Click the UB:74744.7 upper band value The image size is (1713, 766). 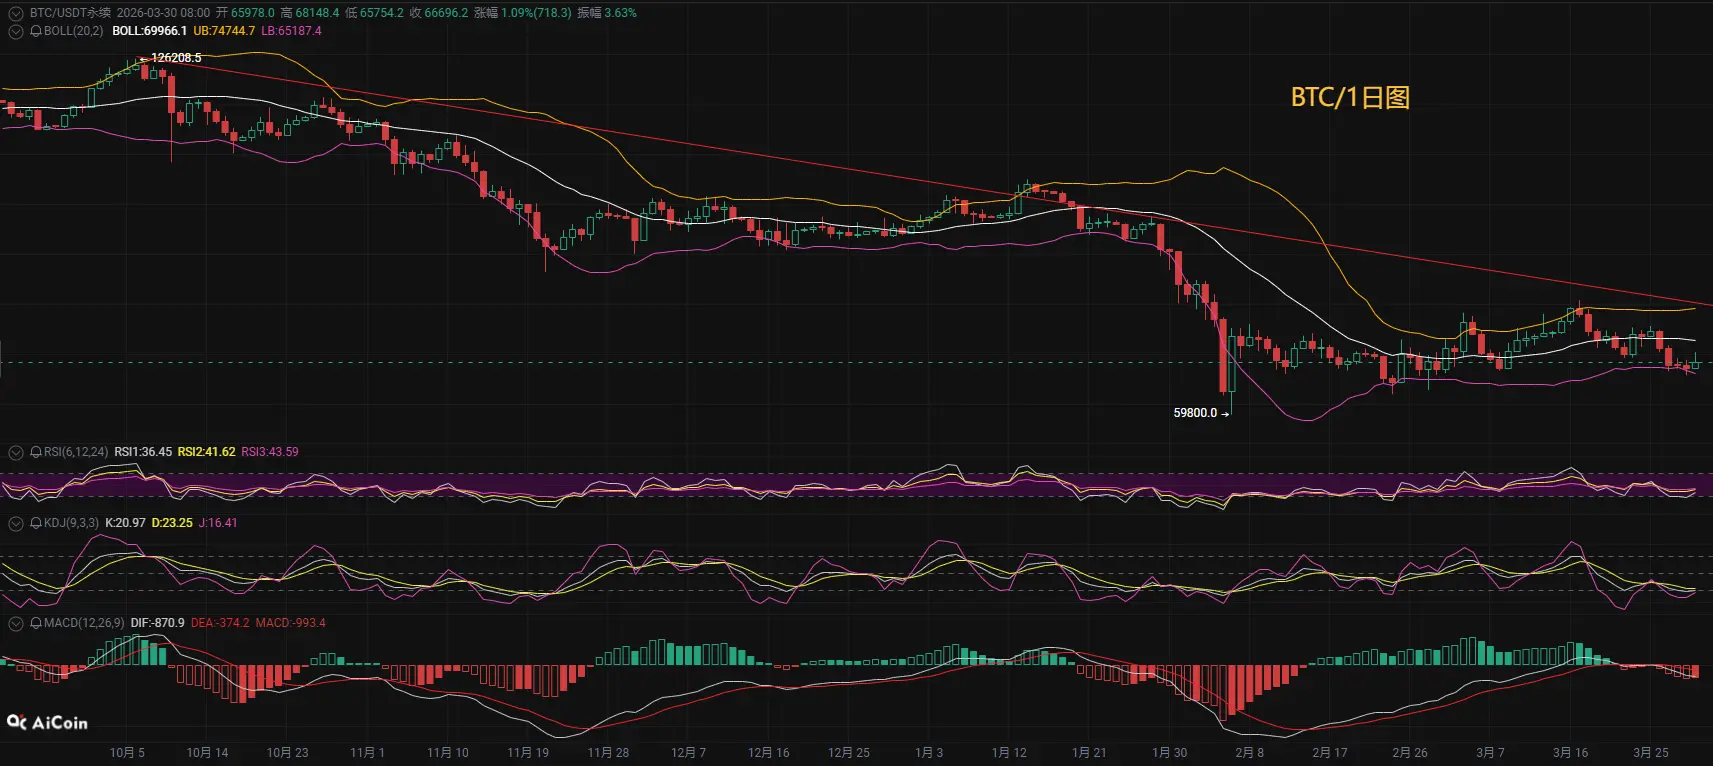[224, 31]
